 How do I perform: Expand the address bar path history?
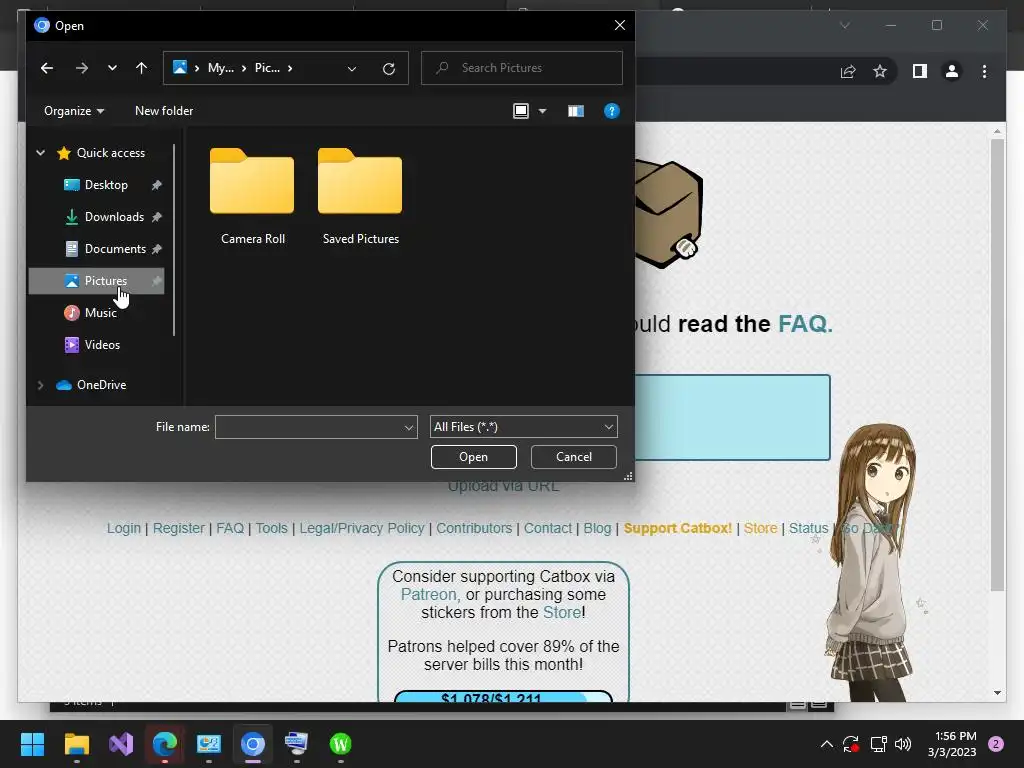coord(351,69)
